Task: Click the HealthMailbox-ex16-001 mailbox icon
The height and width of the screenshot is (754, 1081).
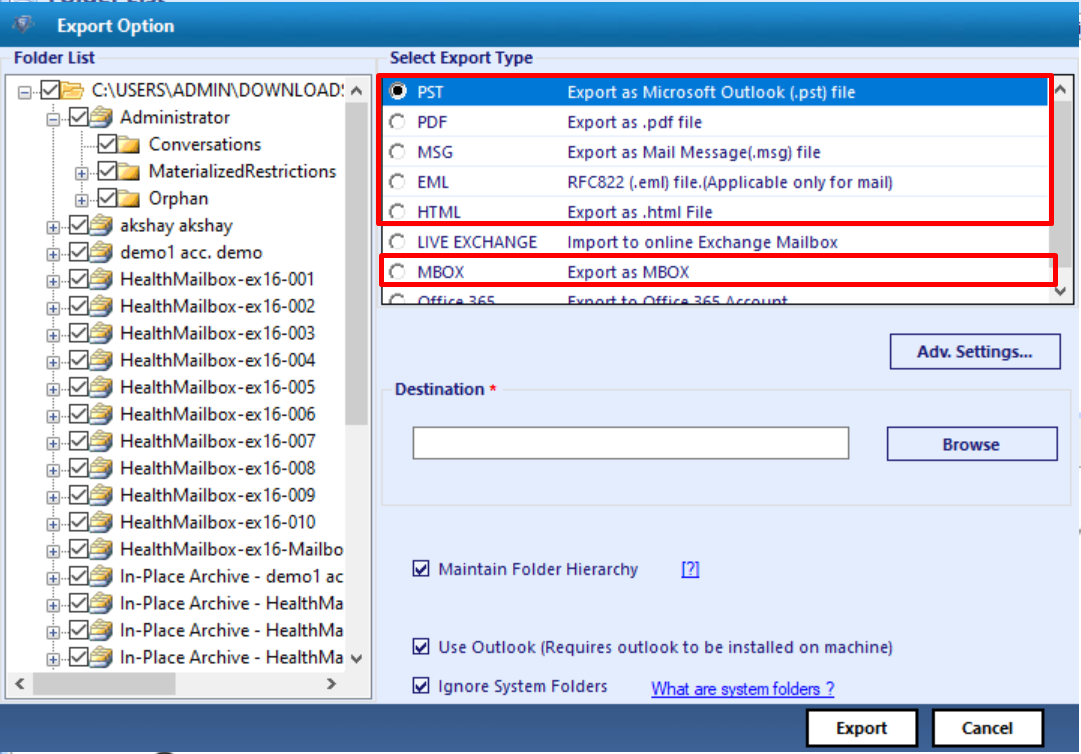Action: (101, 279)
